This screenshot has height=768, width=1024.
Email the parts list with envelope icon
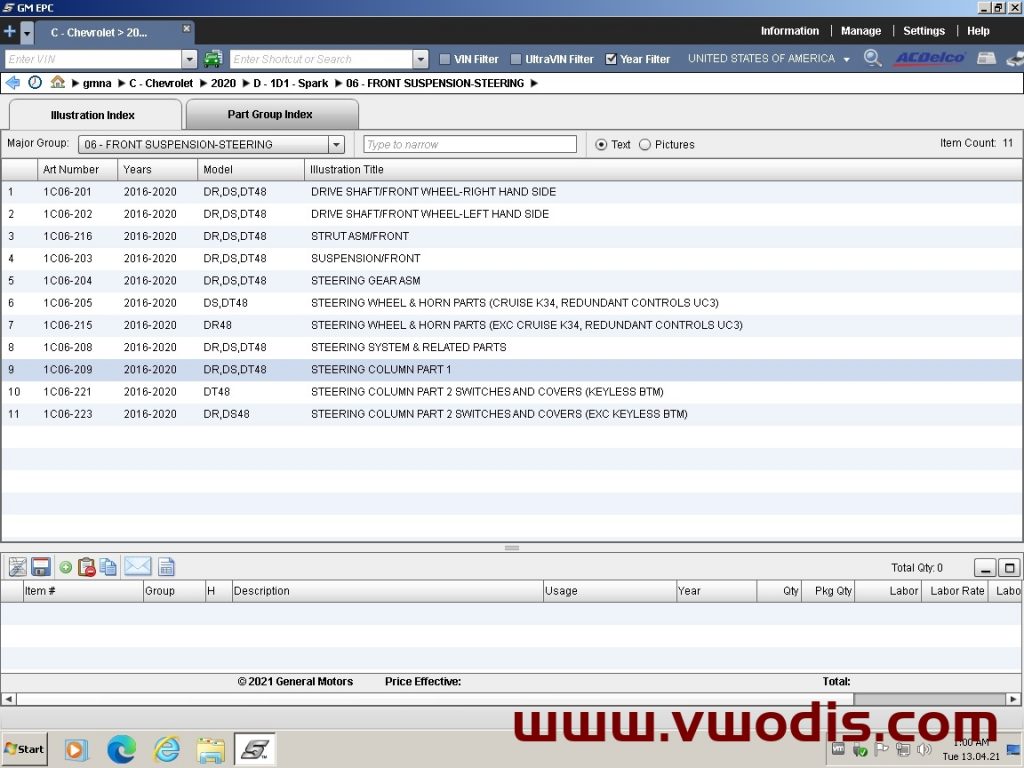click(137, 566)
